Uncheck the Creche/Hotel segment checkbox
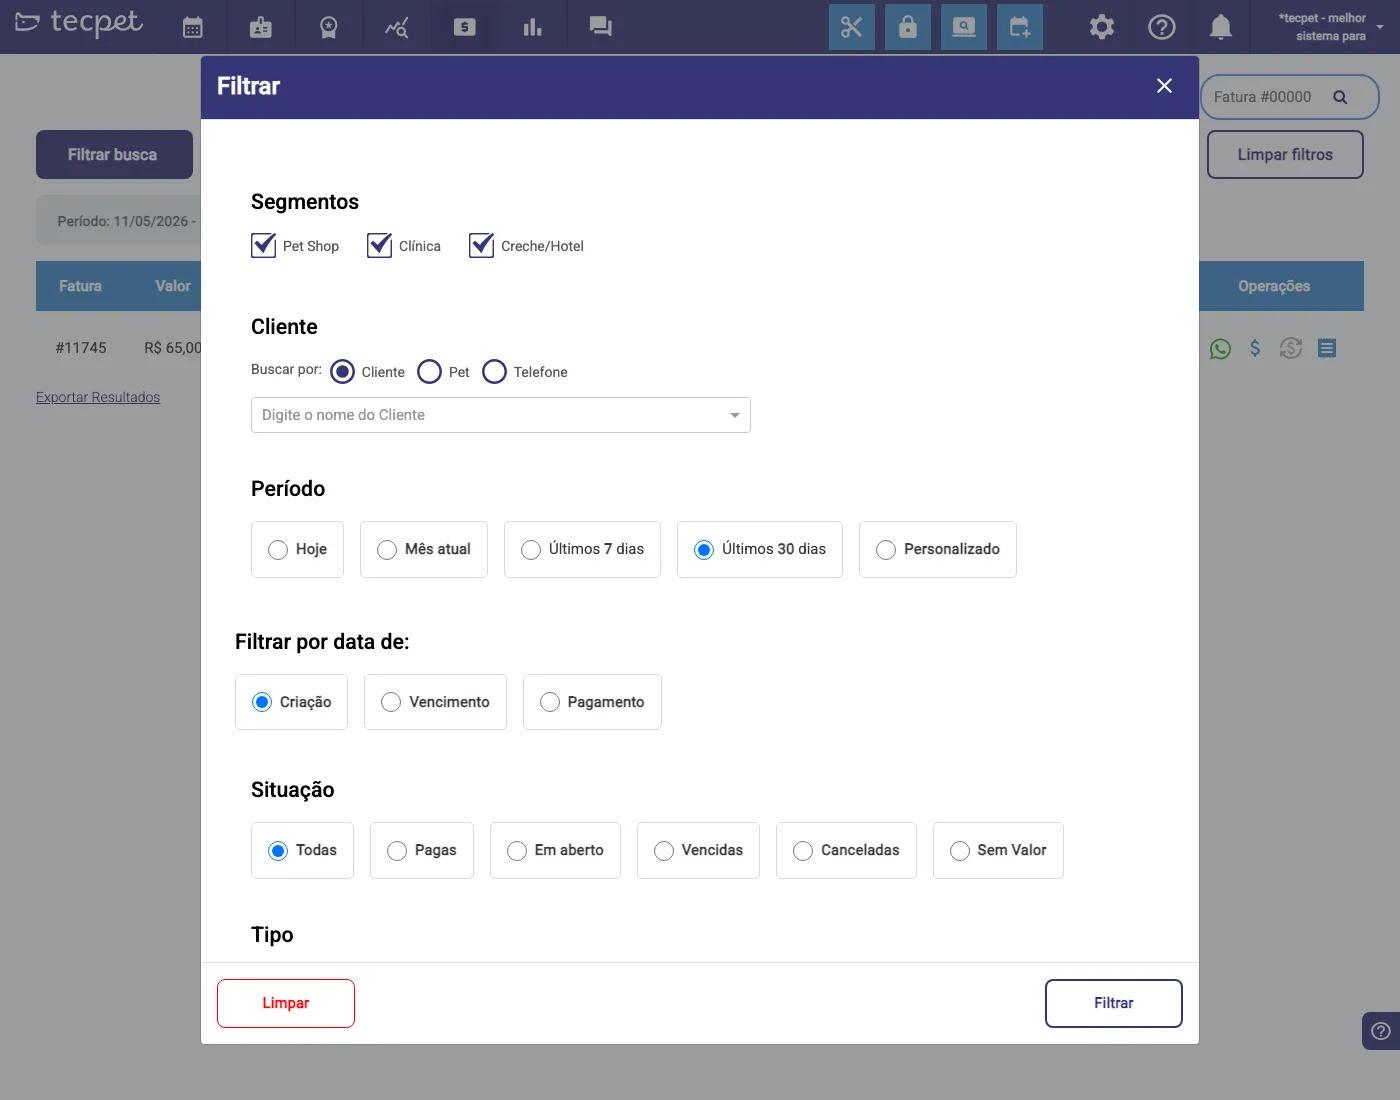The width and height of the screenshot is (1400, 1100). 481,245
